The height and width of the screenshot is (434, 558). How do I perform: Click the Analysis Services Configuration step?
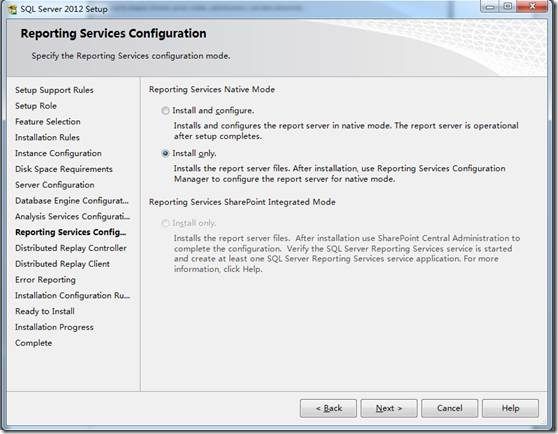click(x=73, y=216)
